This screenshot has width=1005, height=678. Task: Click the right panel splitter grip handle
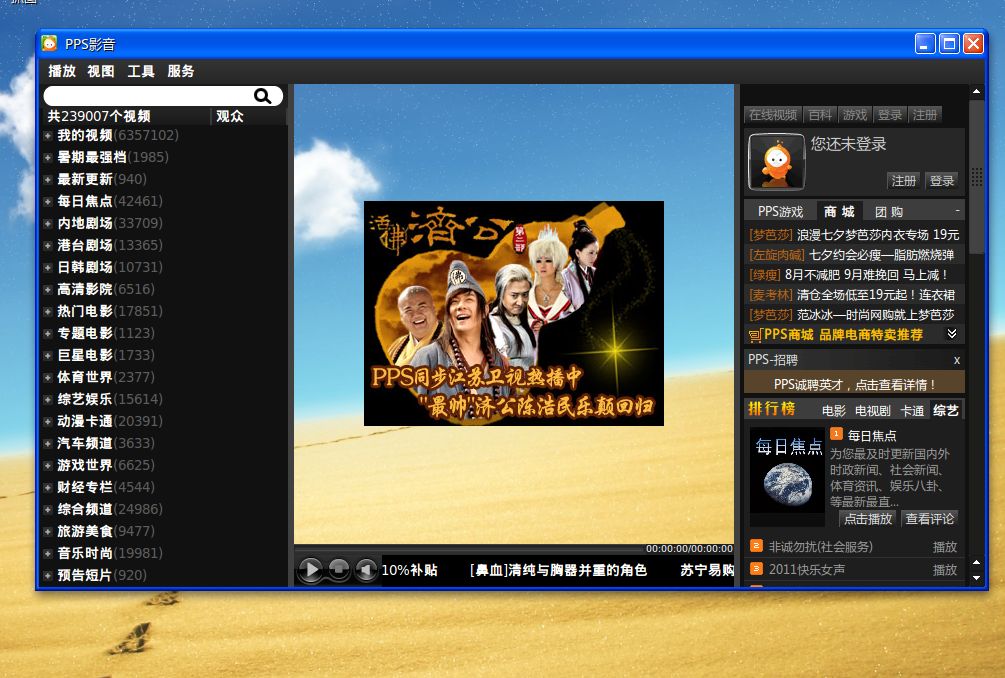tap(976, 177)
